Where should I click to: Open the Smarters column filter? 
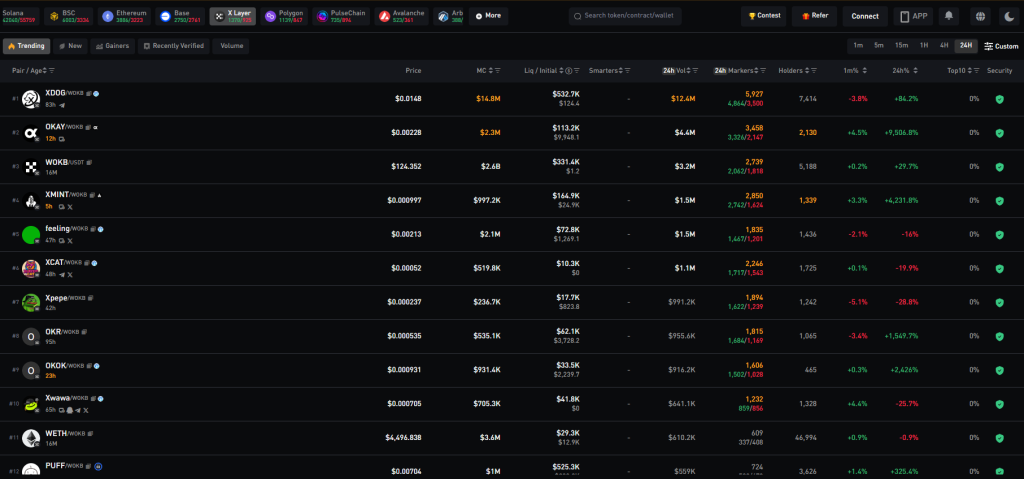(x=628, y=71)
